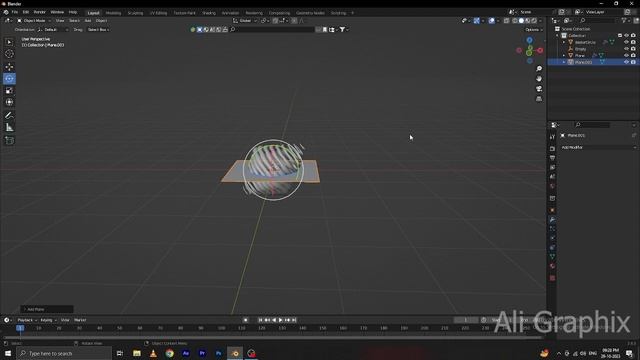Toggle X-ray mode in viewport header
The height and width of the screenshot is (360, 640).
(507, 20)
